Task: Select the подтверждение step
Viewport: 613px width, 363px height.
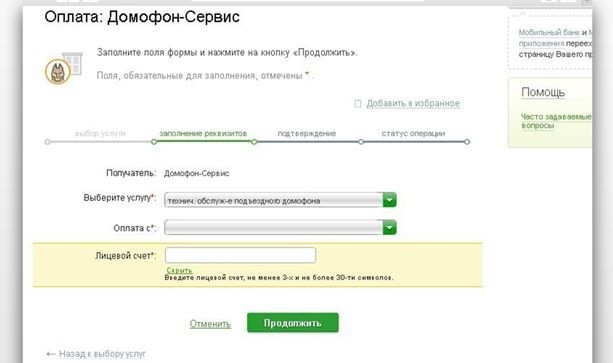Action: tap(307, 134)
